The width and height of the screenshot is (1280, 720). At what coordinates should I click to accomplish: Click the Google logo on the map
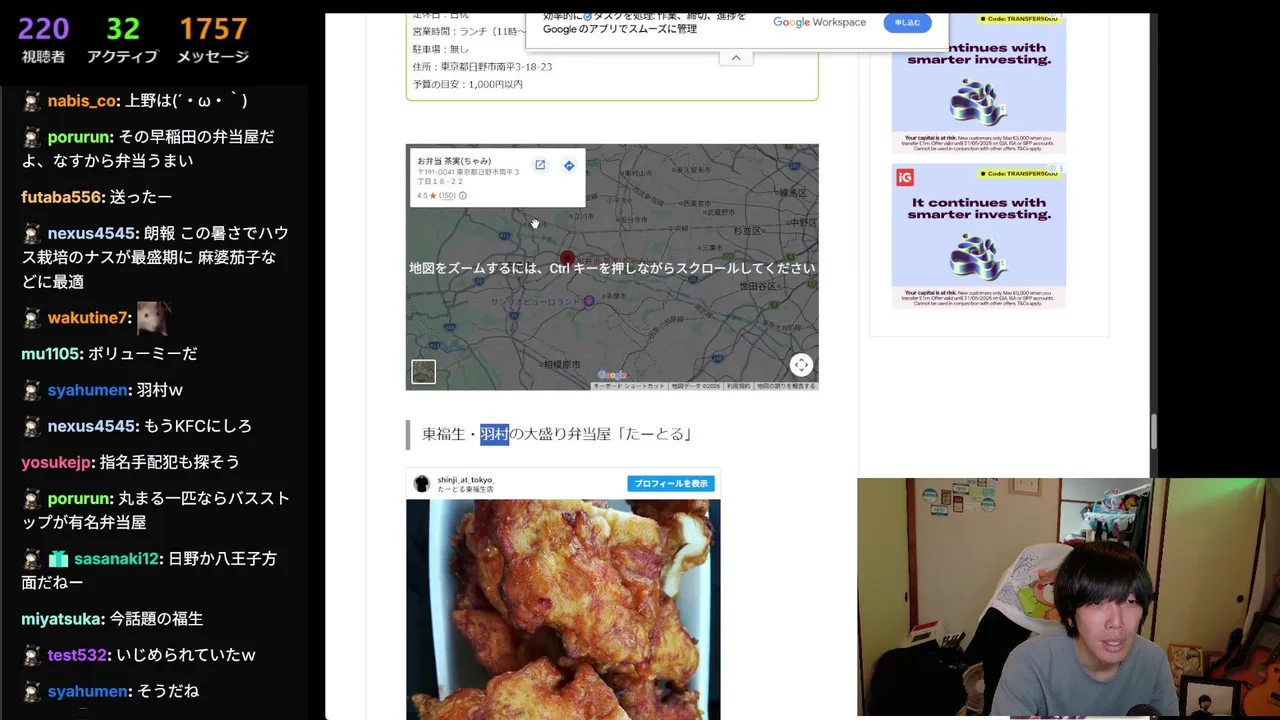coord(612,376)
